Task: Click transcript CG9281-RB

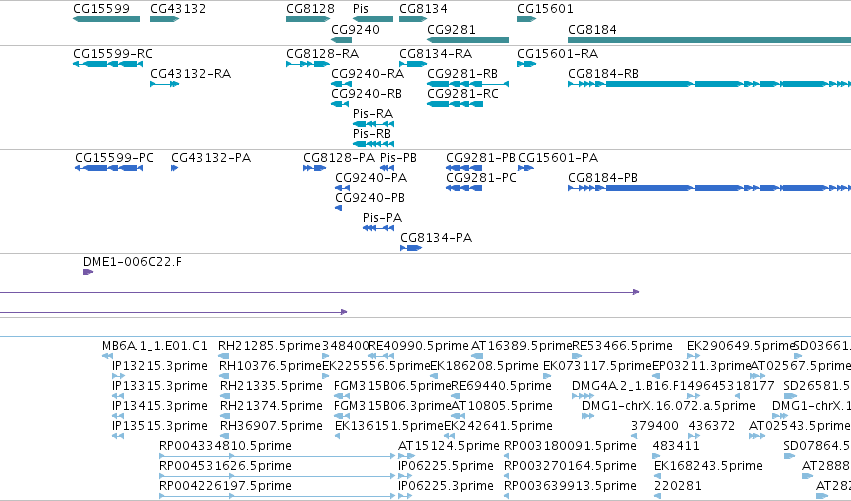Action: (x=468, y=84)
